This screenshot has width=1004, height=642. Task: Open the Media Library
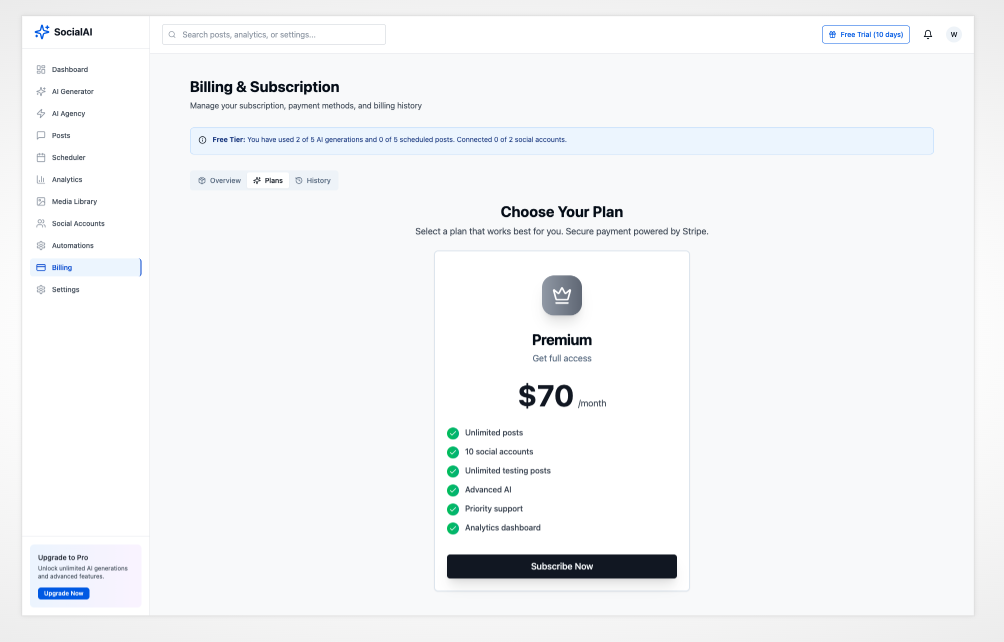tap(72, 201)
